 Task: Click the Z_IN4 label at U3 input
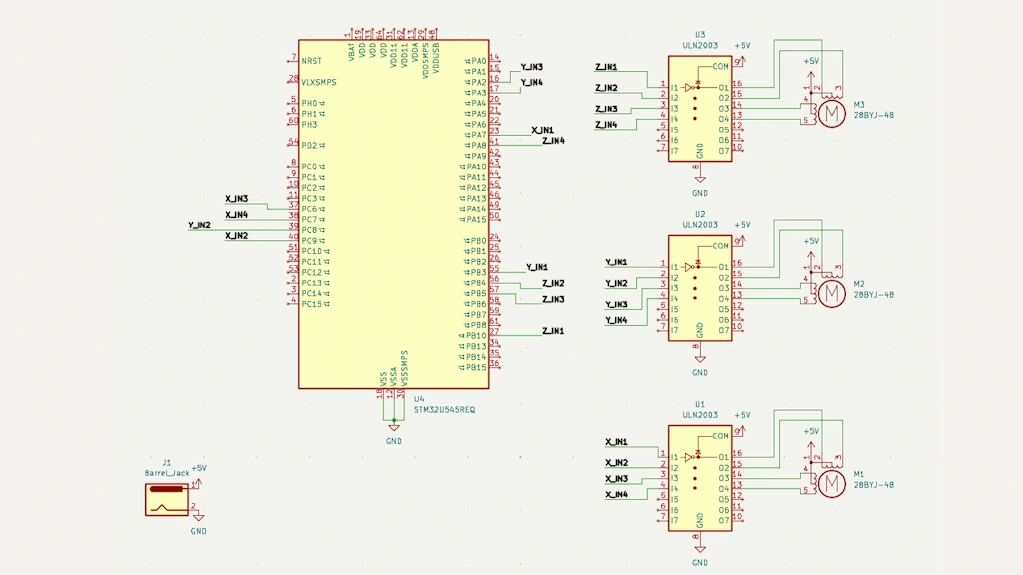(606, 125)
